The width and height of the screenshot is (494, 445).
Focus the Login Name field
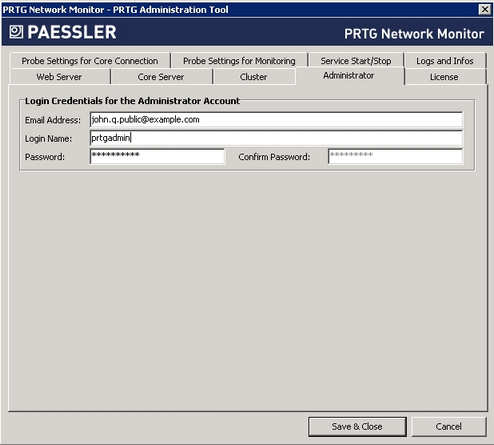pyautogui.click(x=276, y=138)
